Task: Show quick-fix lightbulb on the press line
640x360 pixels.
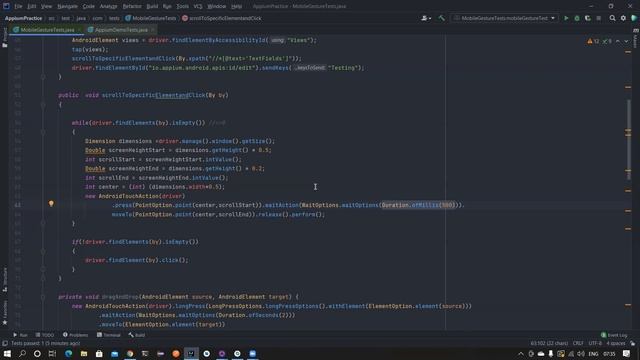Action: (51, 203)
